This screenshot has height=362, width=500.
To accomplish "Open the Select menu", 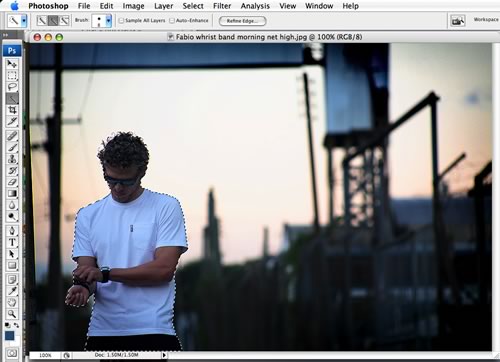I will click(193, 6).
